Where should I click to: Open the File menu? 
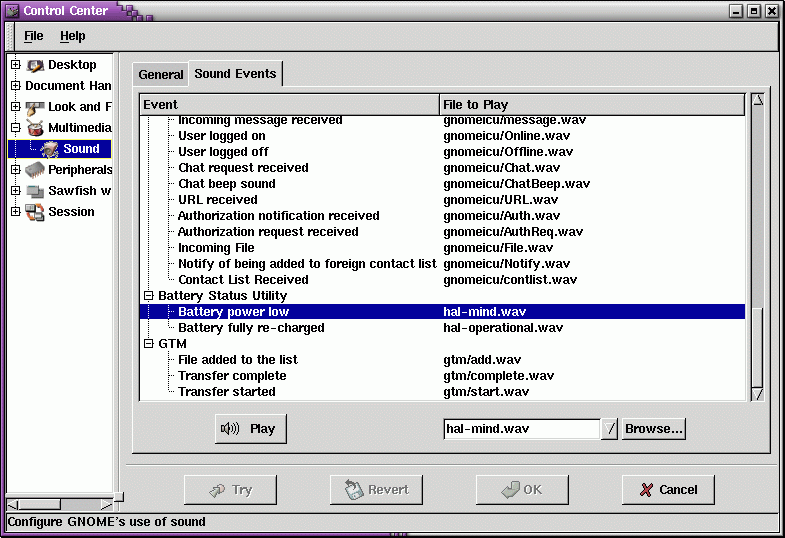(34, 36)
